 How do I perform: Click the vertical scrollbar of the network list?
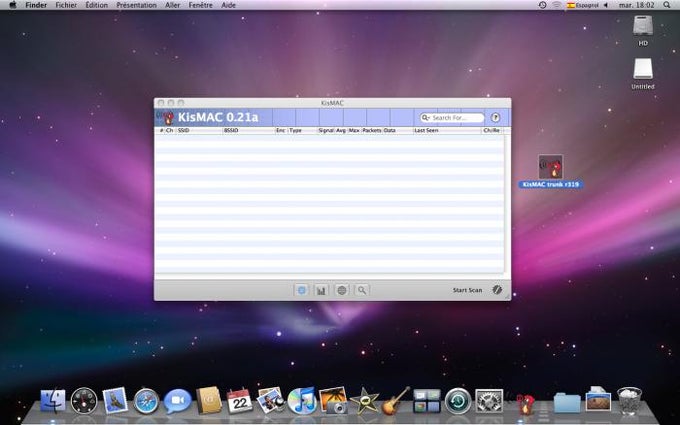click(507, 204)
